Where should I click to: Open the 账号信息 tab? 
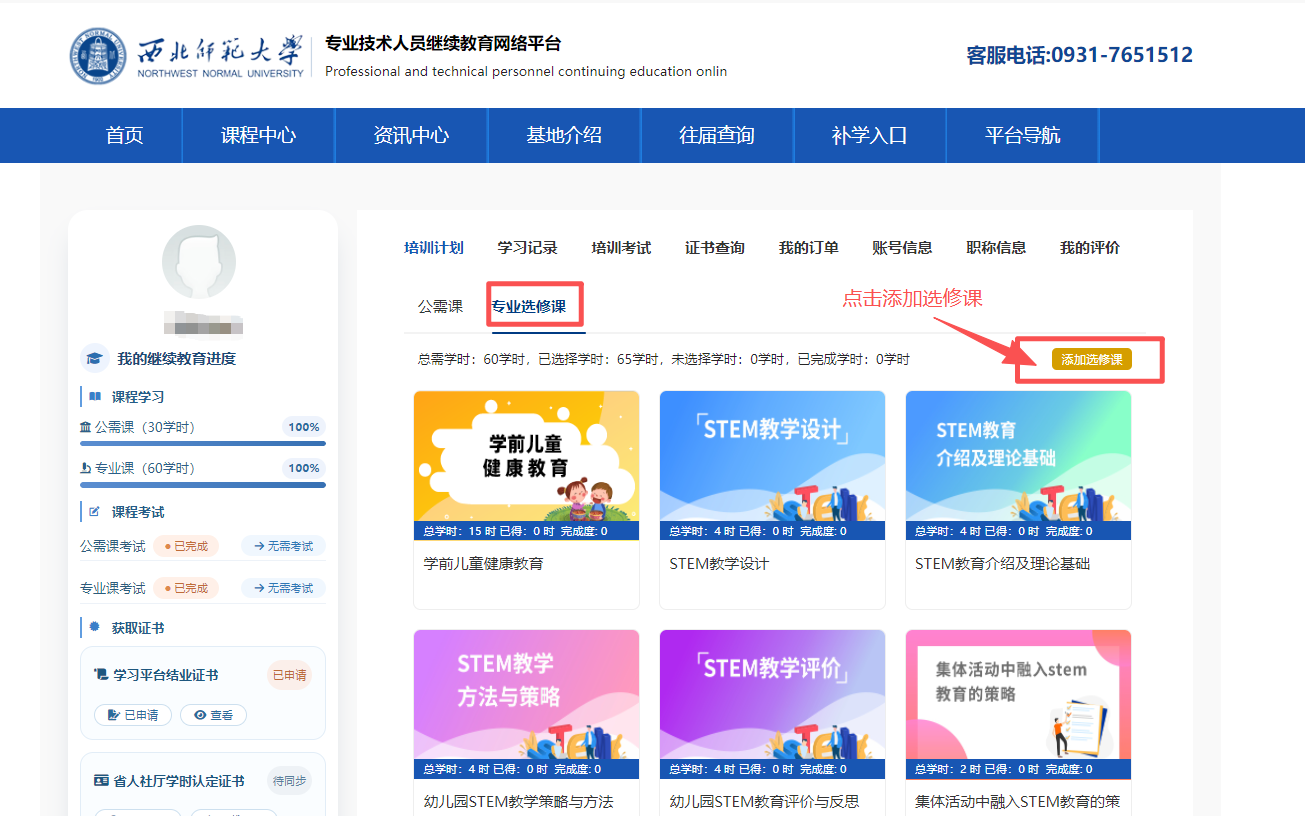click(902, 248)
